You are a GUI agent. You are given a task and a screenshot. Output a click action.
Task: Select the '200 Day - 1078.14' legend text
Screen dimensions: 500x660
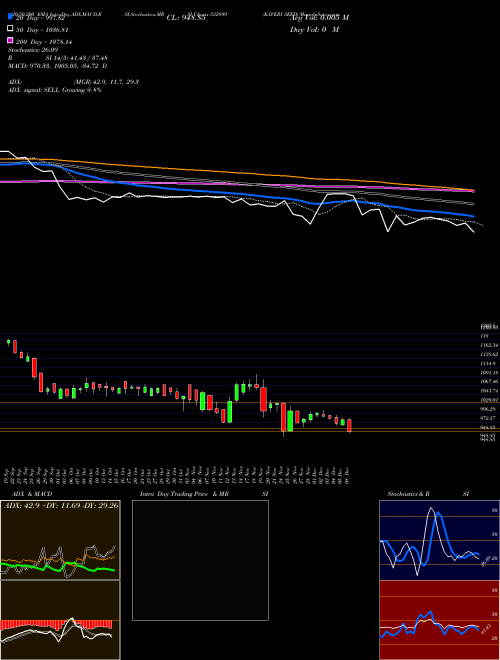click(44, 42)
